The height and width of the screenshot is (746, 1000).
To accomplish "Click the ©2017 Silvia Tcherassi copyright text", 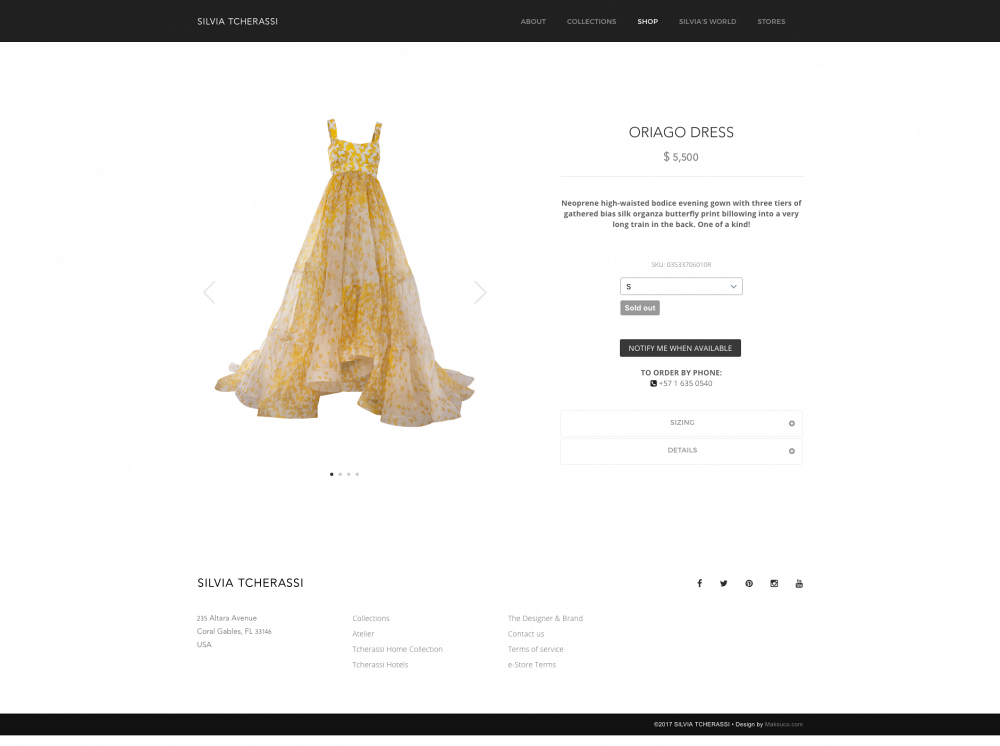I will [691, 724].
